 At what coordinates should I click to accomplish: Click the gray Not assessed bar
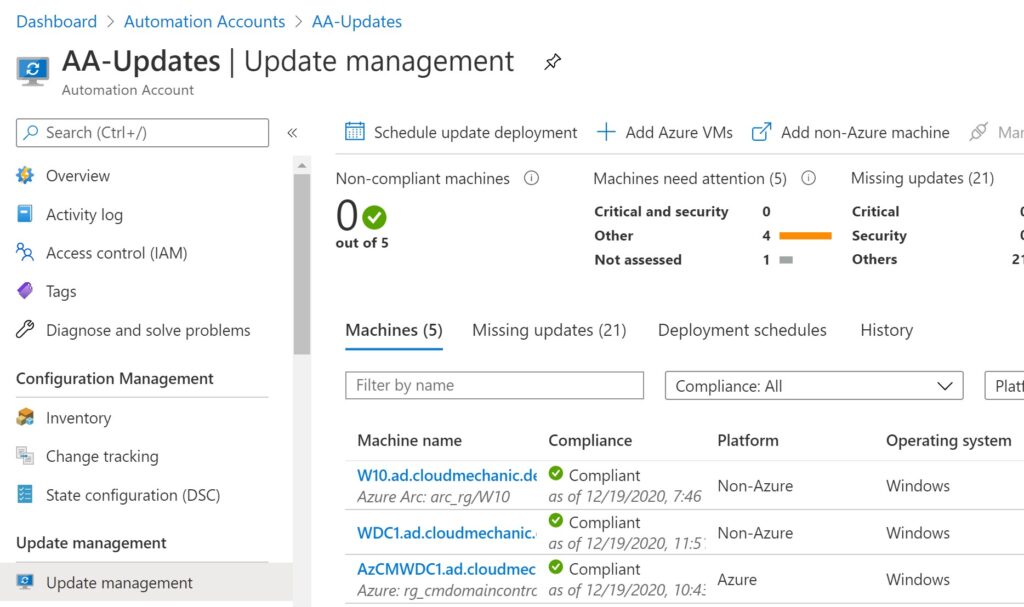point(786,259)
